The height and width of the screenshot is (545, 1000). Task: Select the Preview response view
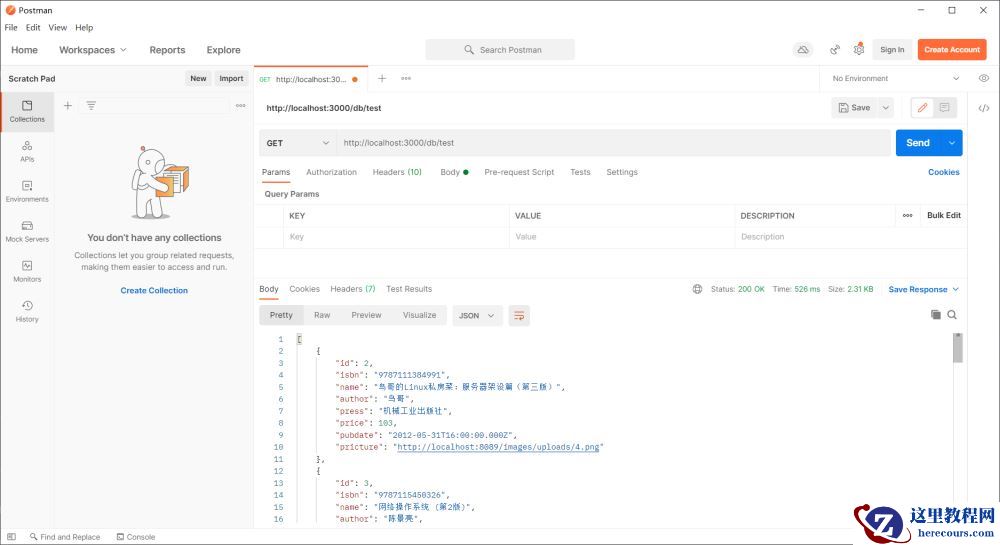[366, 315]
